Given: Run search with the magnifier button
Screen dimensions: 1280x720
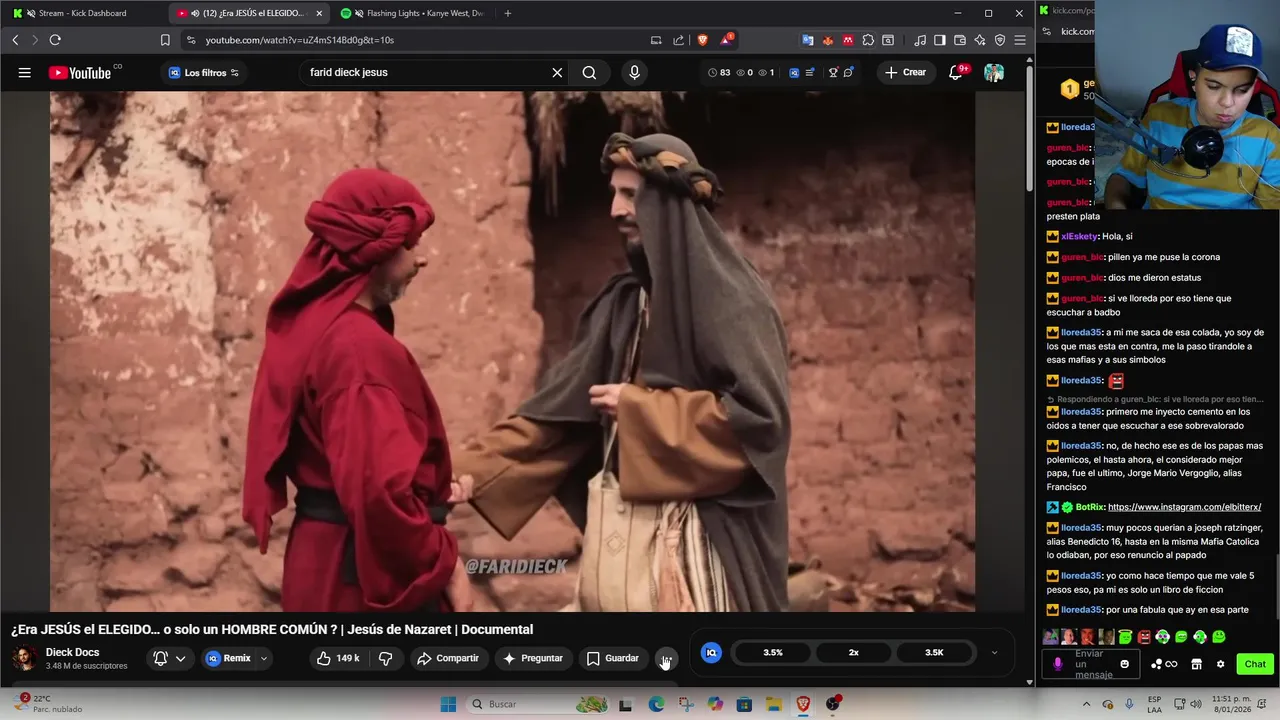Looking at the screenshot, I should [x=589, y=72].
